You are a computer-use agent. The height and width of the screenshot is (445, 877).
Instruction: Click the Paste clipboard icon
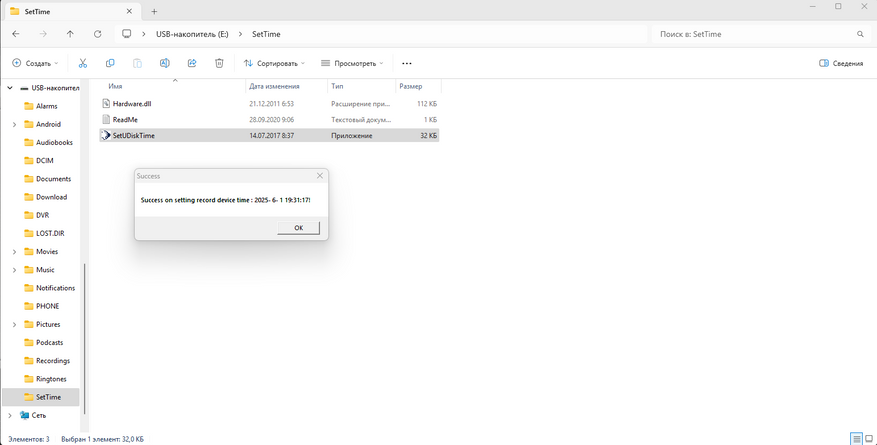tap(137, 63)
